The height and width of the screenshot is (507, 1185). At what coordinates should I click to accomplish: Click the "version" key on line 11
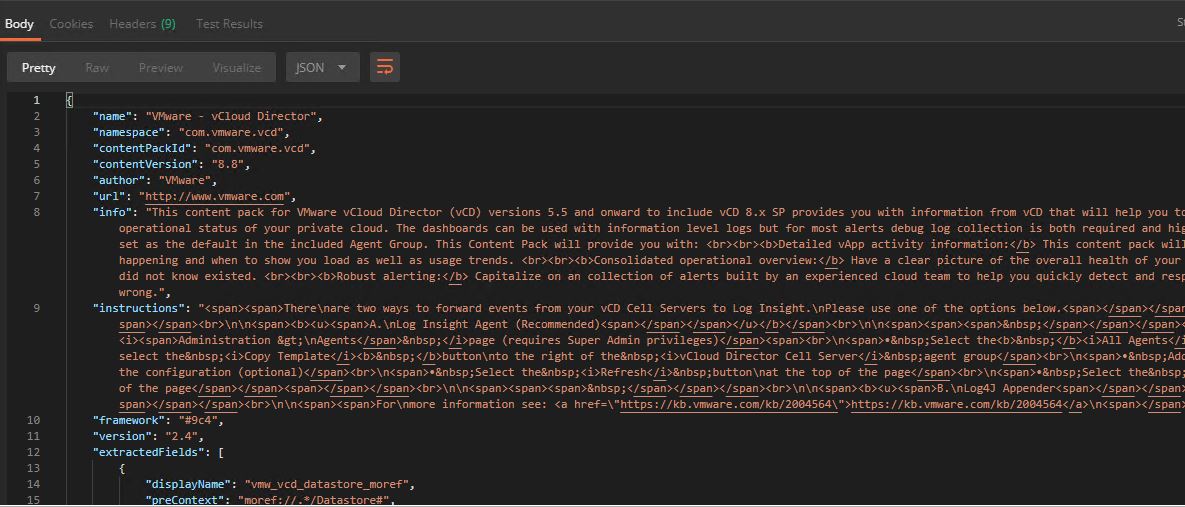pos(122,436)
